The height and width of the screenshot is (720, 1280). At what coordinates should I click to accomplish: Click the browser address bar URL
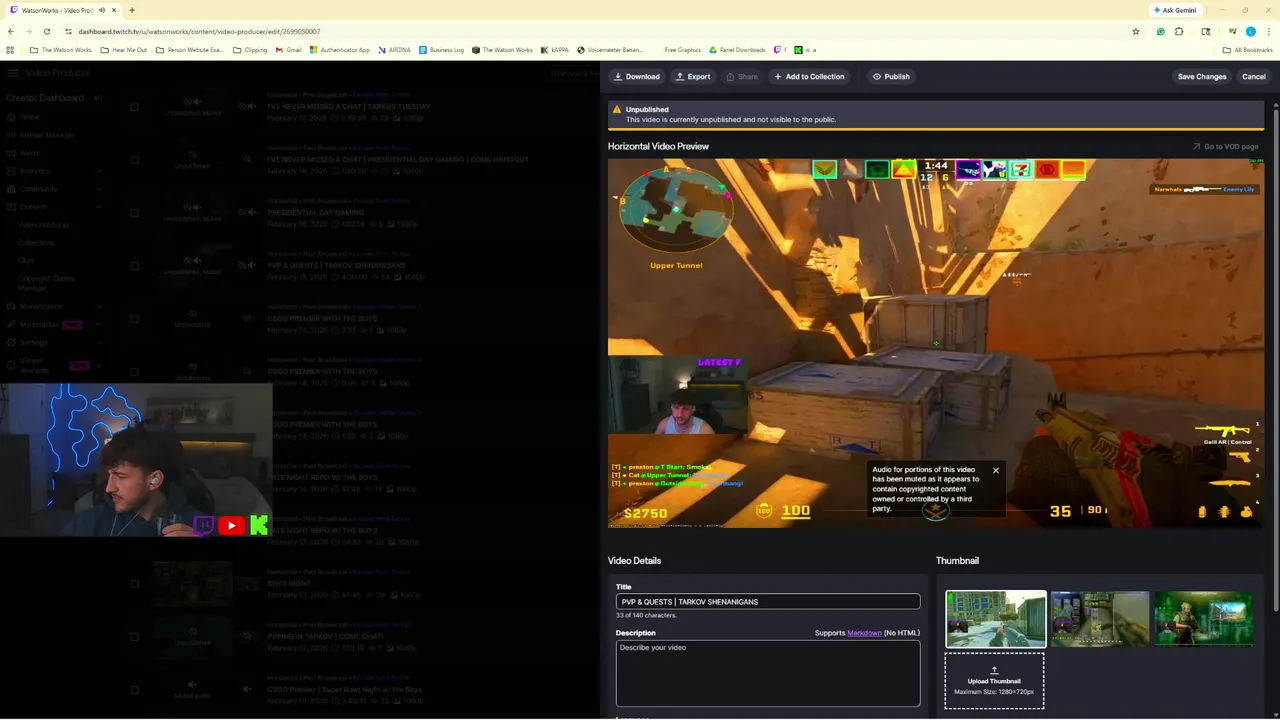tap(199, 31)
